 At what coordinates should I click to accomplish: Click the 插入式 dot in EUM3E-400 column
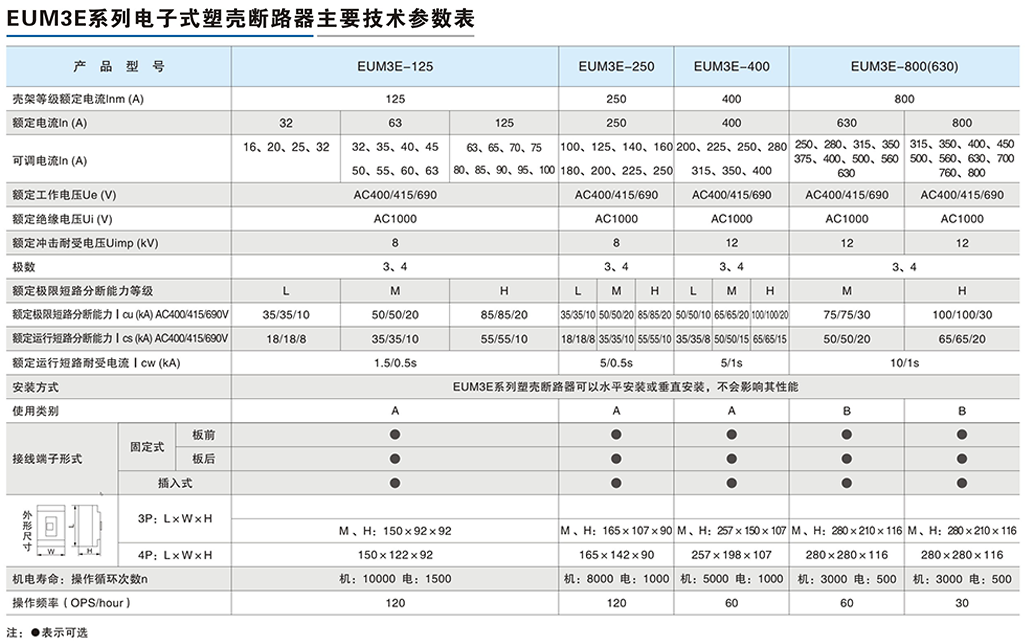[x=732, y=482]
